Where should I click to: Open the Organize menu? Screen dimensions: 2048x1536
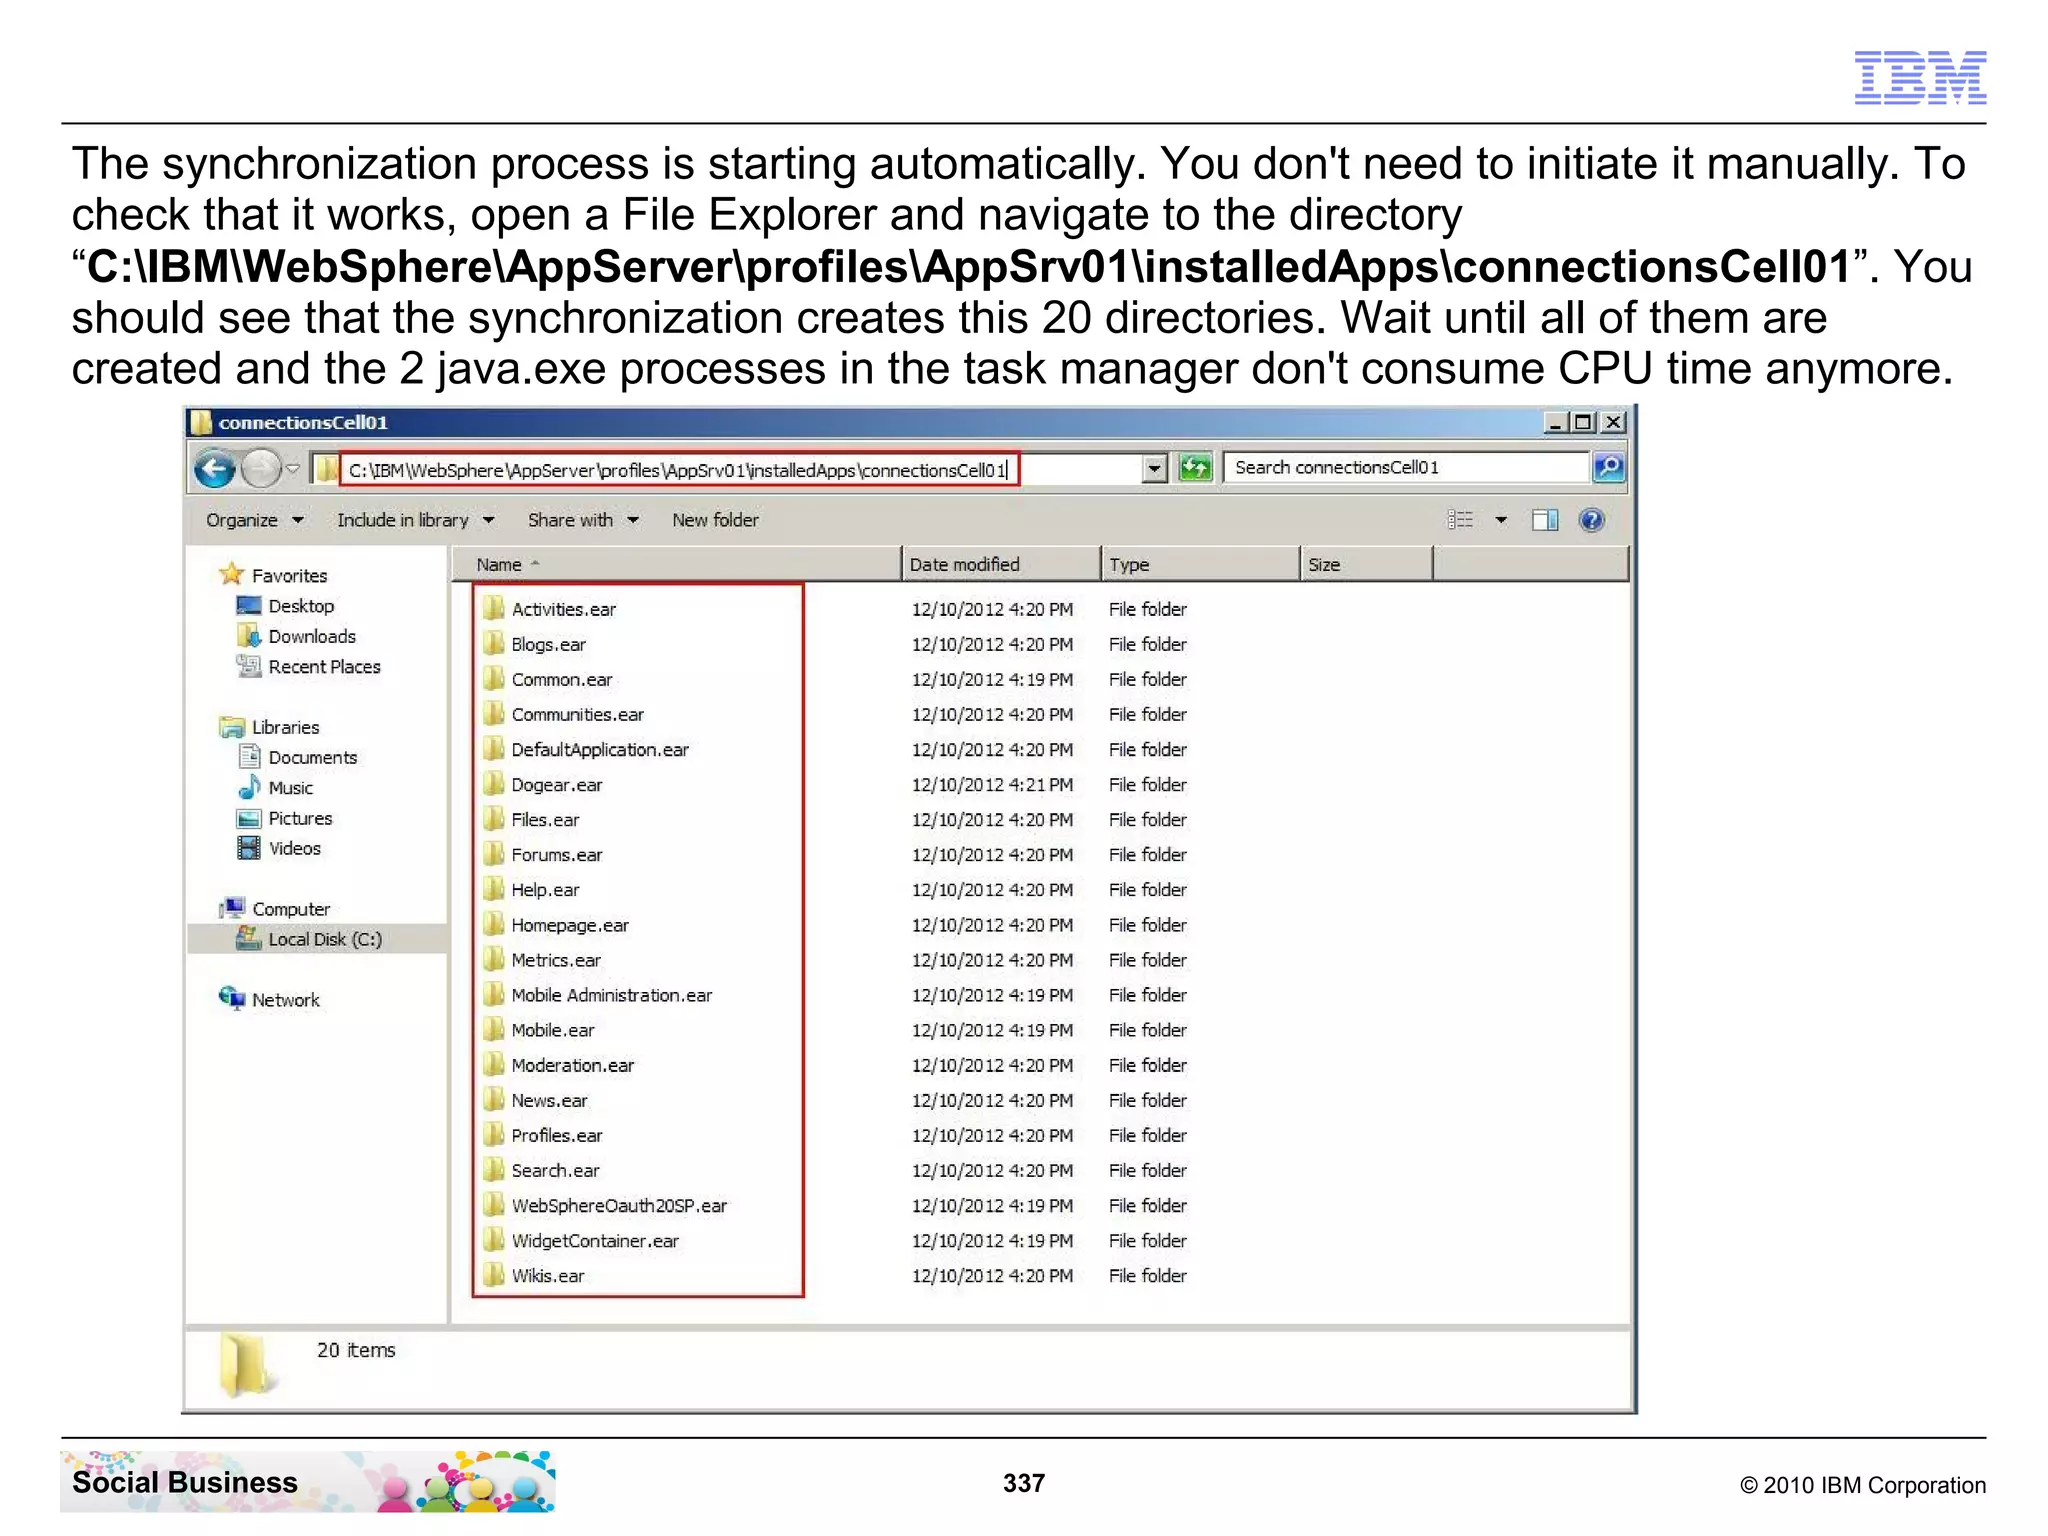point(254,520)
